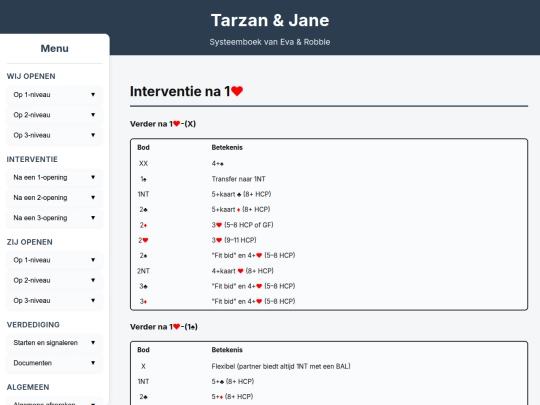540x405 pixels.
Task: Click the 'Systeemboek van Eva & Robbie' subtitle
Action: pyautogui.click(x=270, y=42)
